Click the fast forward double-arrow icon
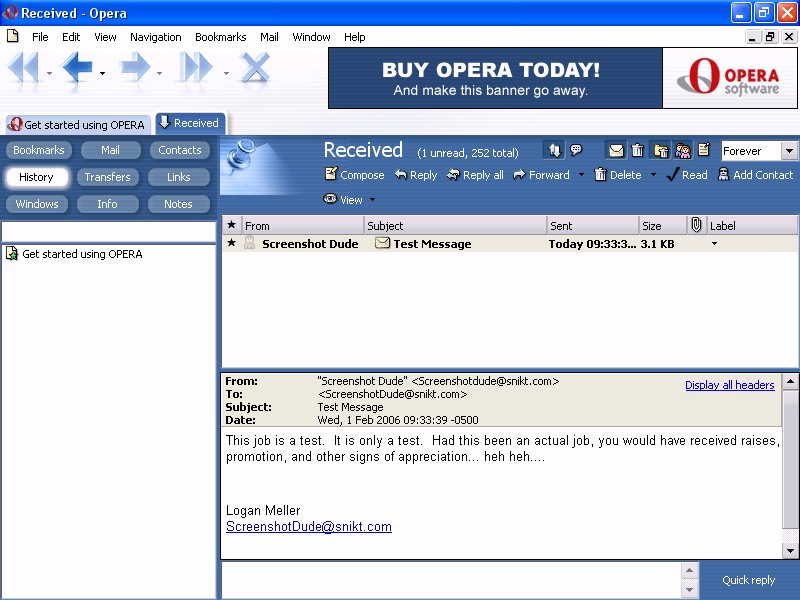This screenshot has height=600, width=800. 196,67
